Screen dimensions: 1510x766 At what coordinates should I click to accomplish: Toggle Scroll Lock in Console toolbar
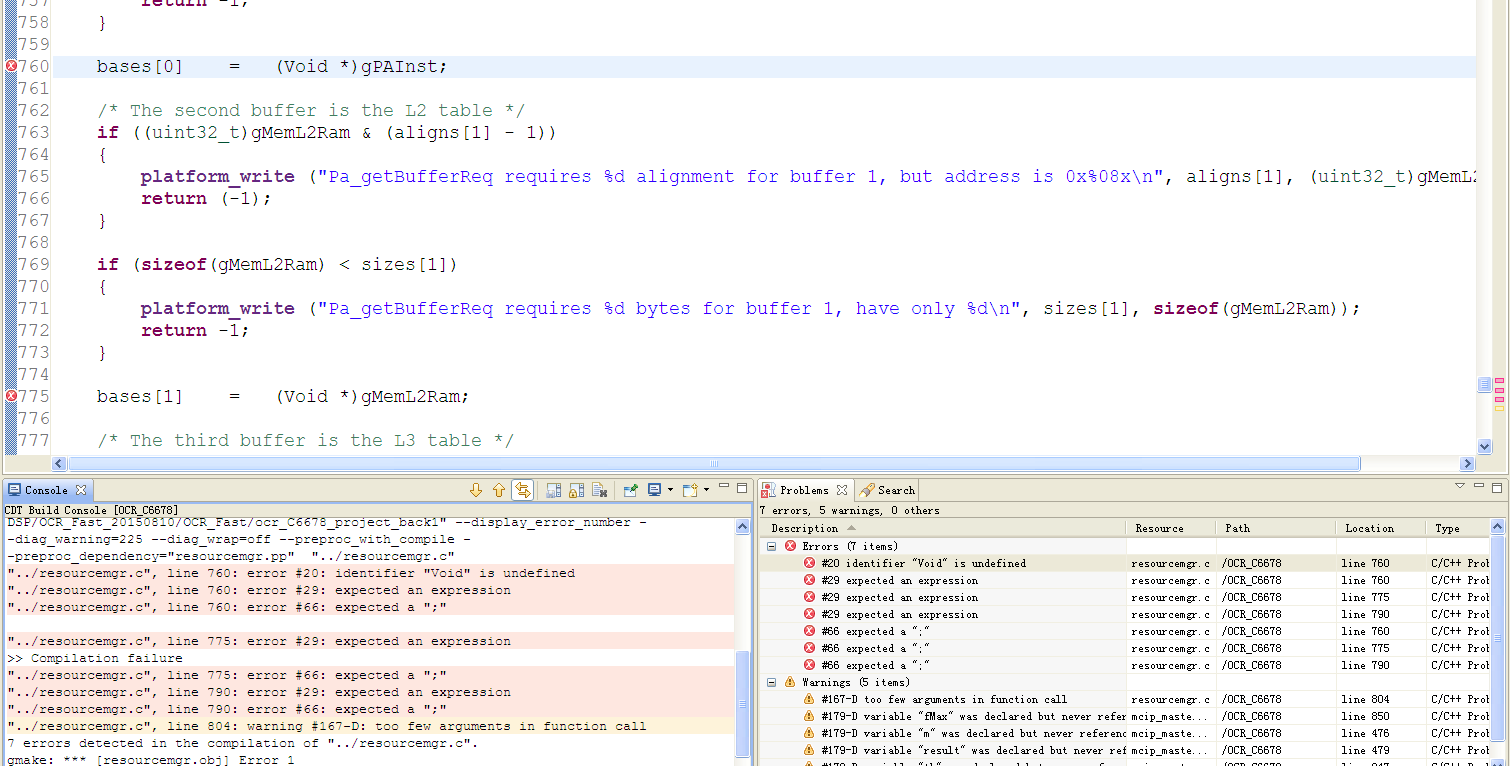coord(576,490)
